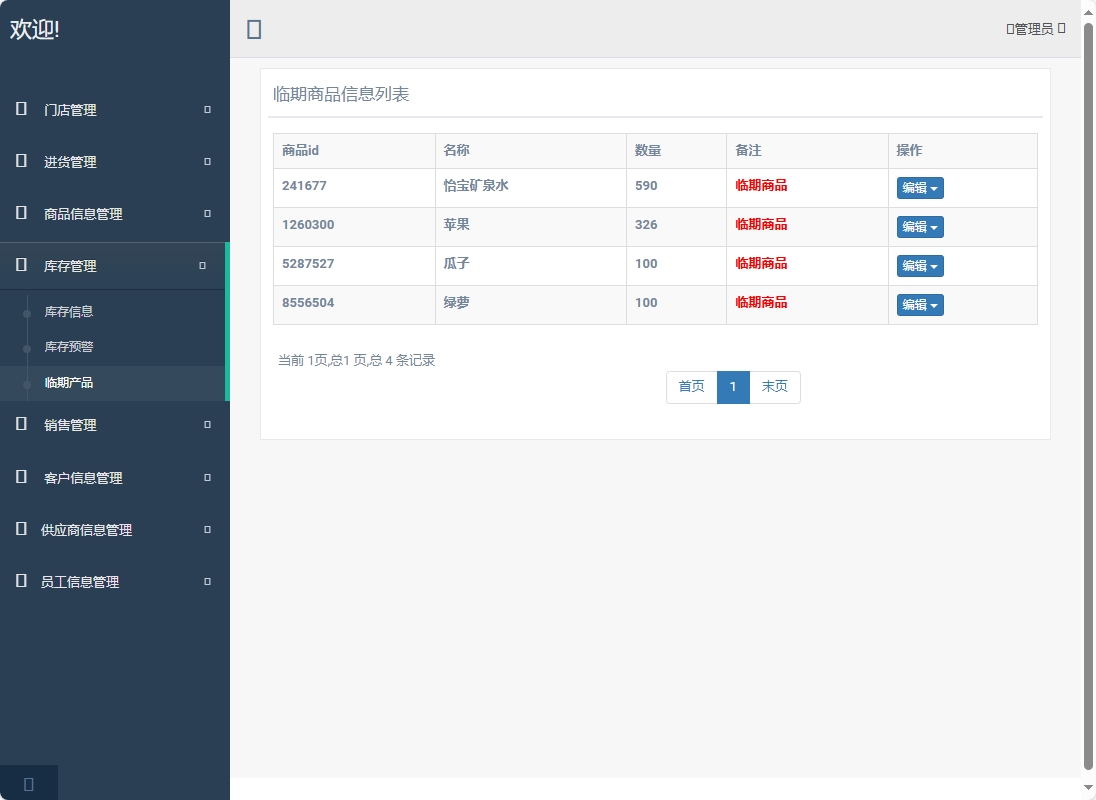Open the 编辑 dropdown for 怡宝矿泉水
Viewport: 1096px width, 800px height.
pos(919,187)
